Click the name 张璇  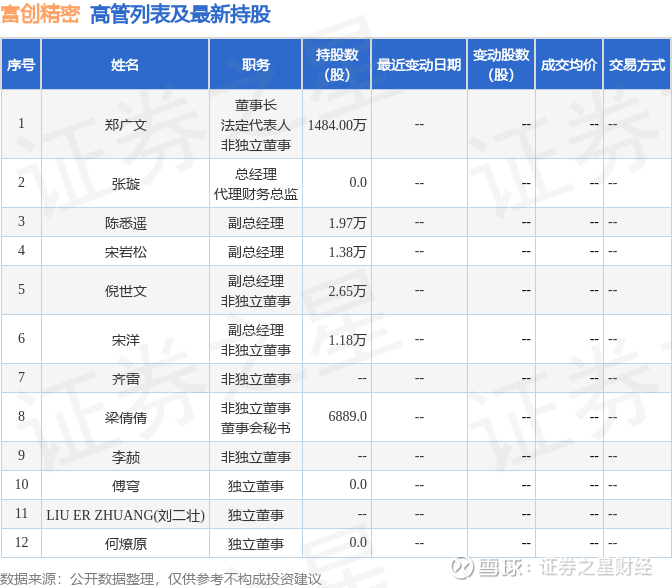pos(126,184)
